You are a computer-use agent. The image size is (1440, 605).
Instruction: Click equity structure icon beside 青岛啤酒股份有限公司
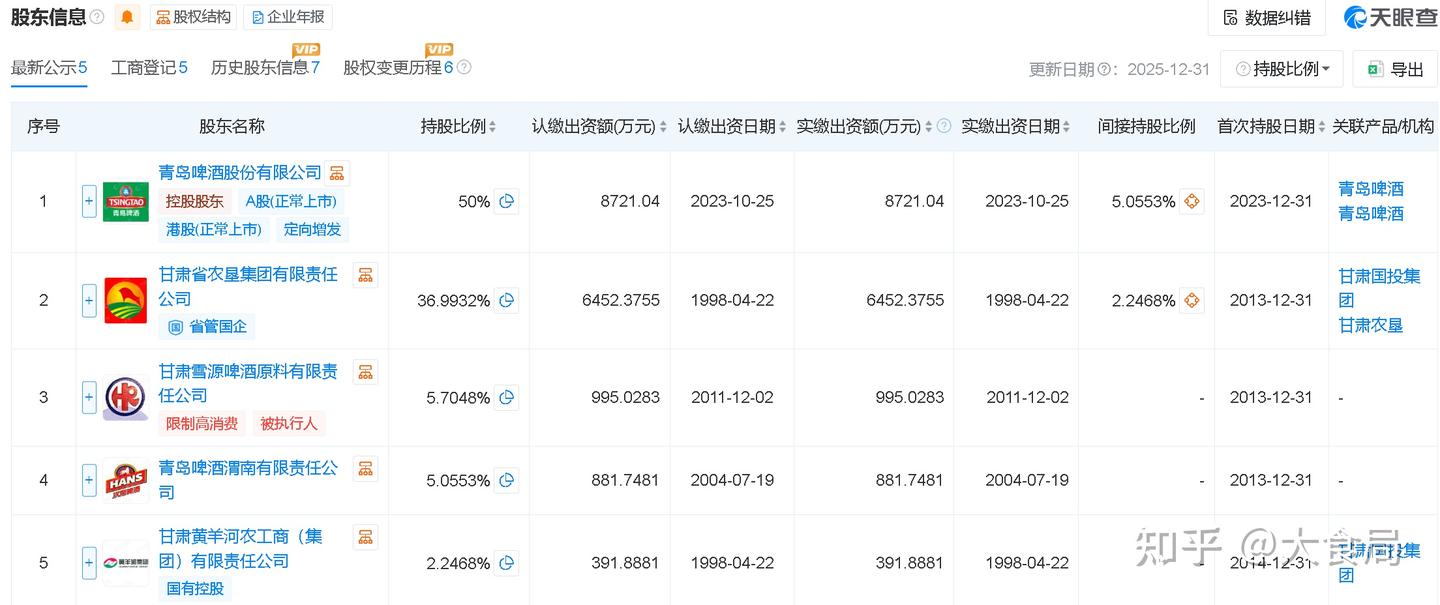(337, 173)
